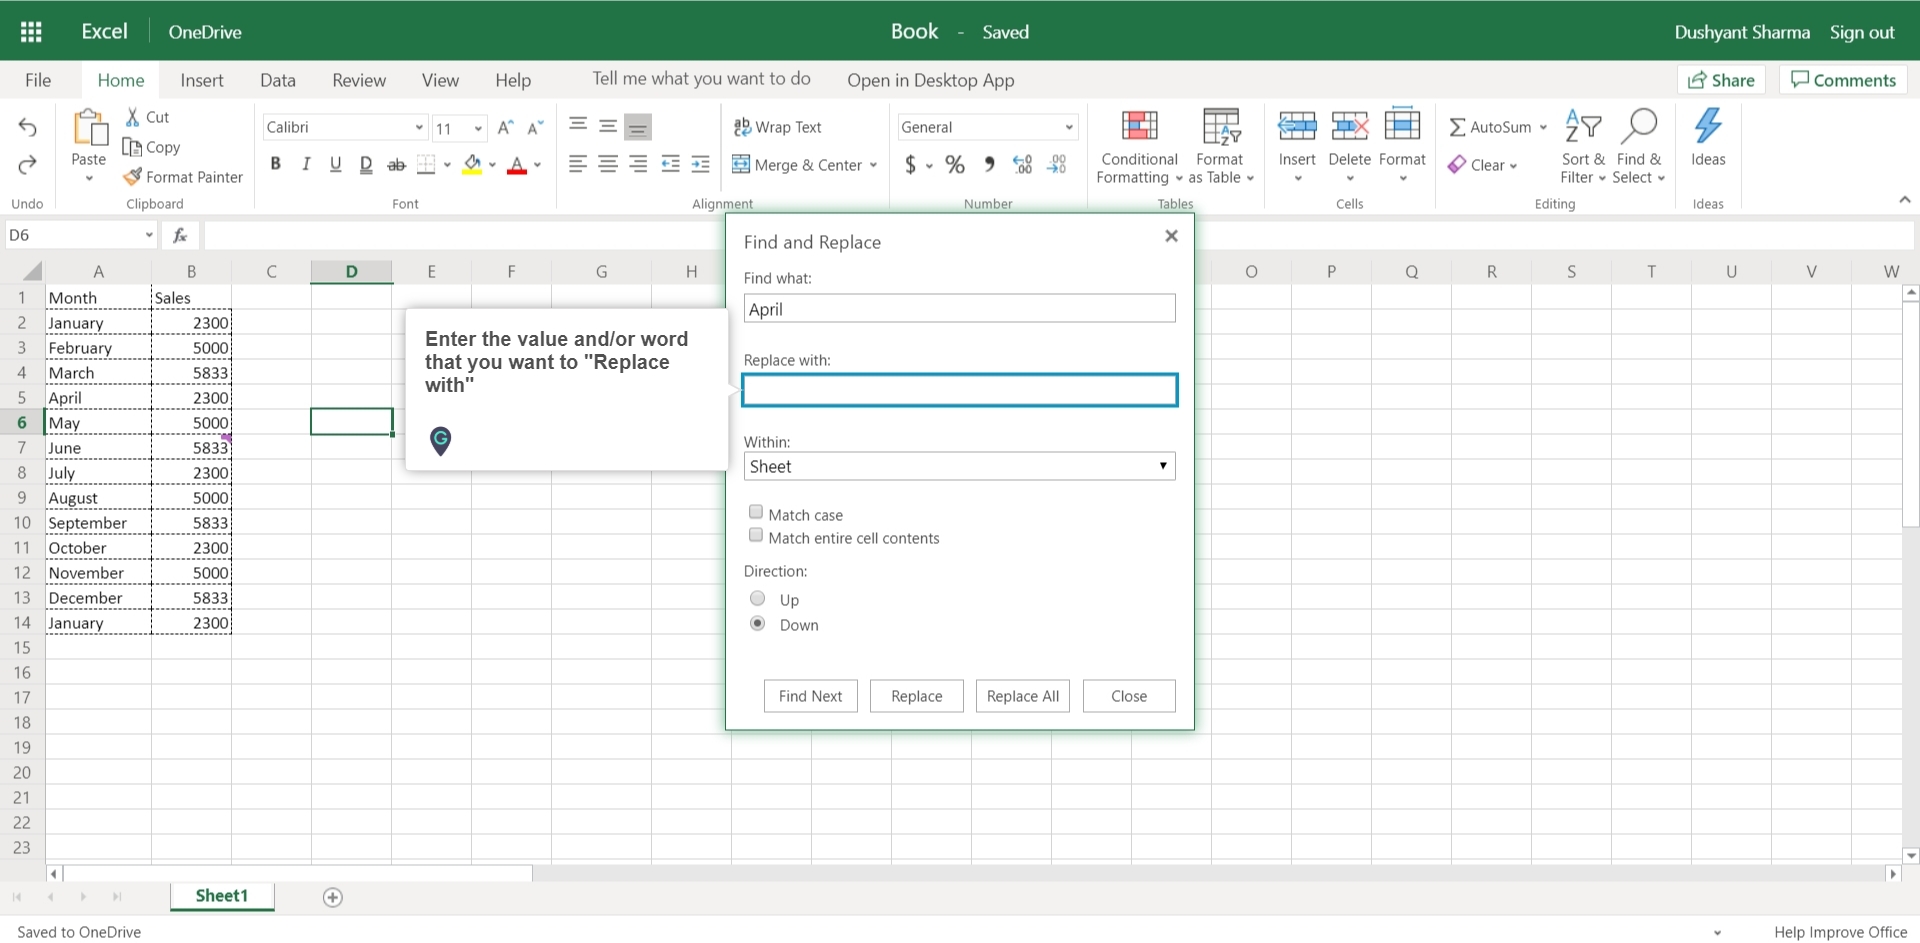This screenshot has height=943, width=1920.
Task: Select the Up search direction
Action: (757, 598)
